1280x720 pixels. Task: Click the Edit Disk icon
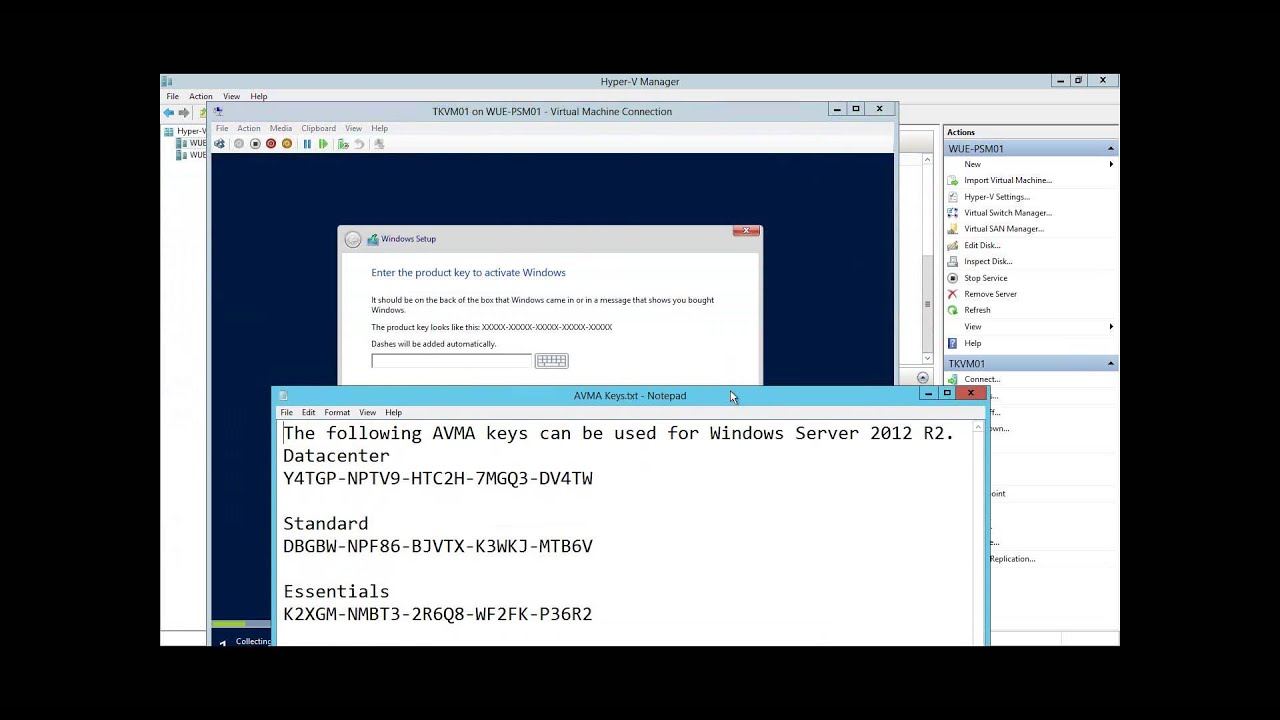[x=953, y=245]
